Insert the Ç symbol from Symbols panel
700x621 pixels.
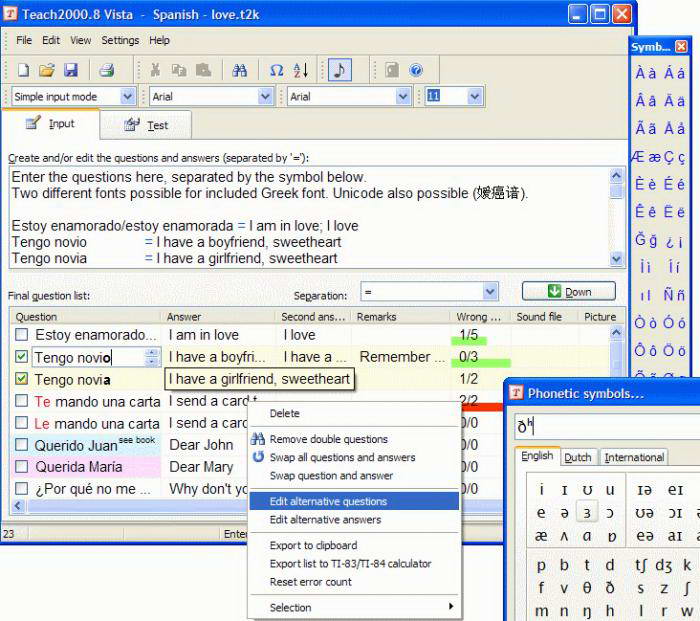[x=669, y=157]
